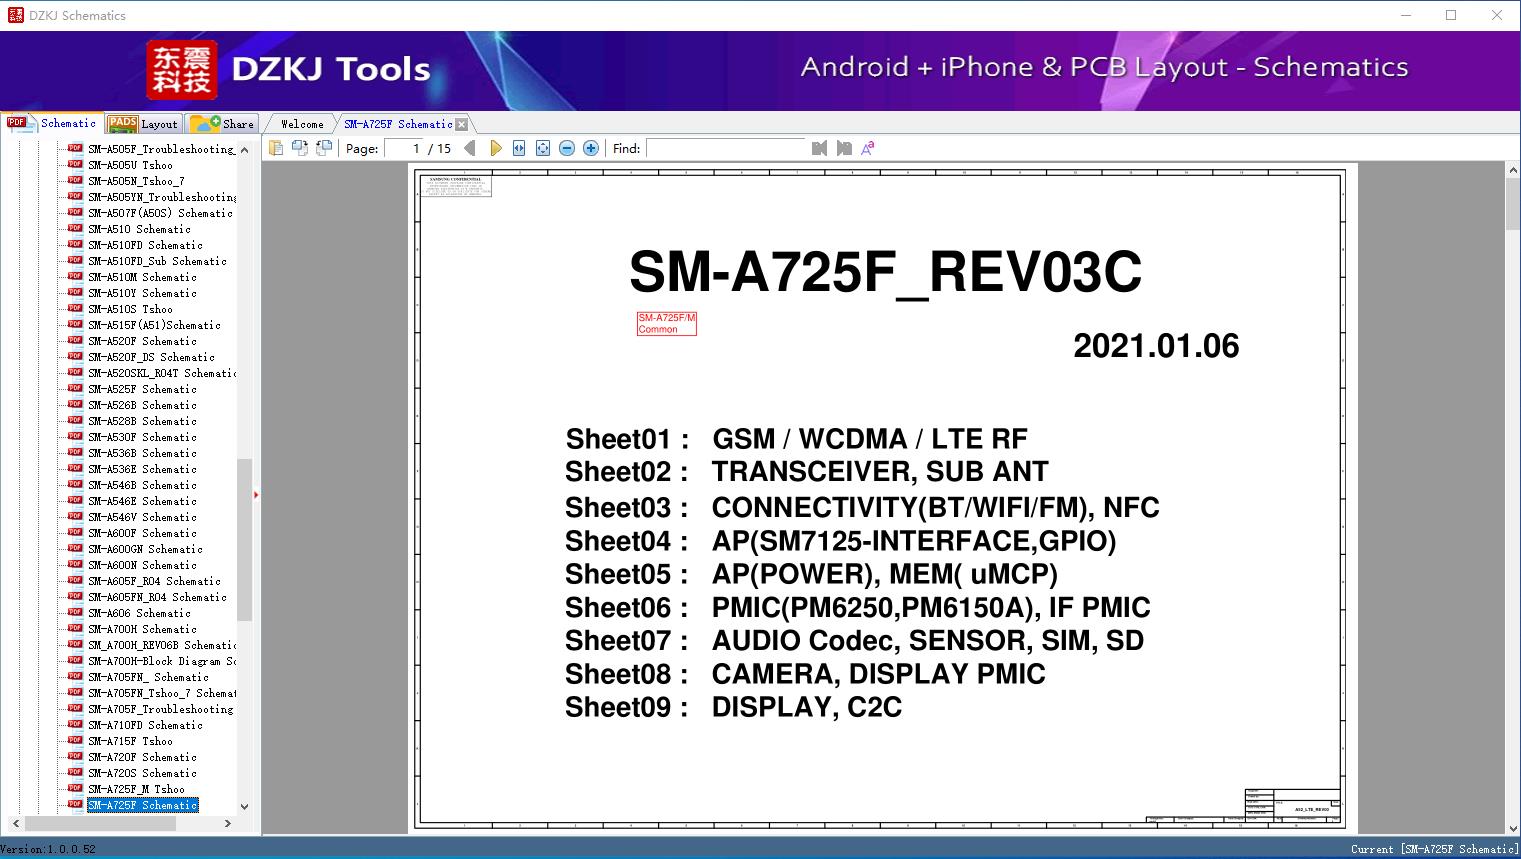
Task: Click the SM-A725F/M Common red annotation
Action: point(667,323)
